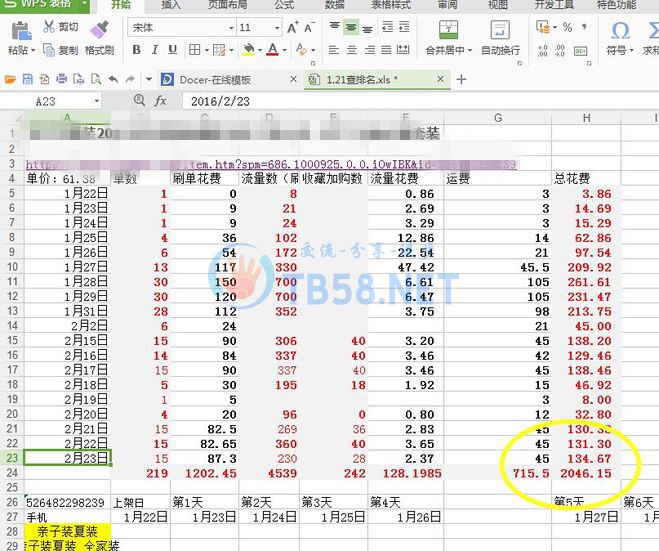Click the Copy icon
Viewport: 659px width, 551px height.
(49, 50)
